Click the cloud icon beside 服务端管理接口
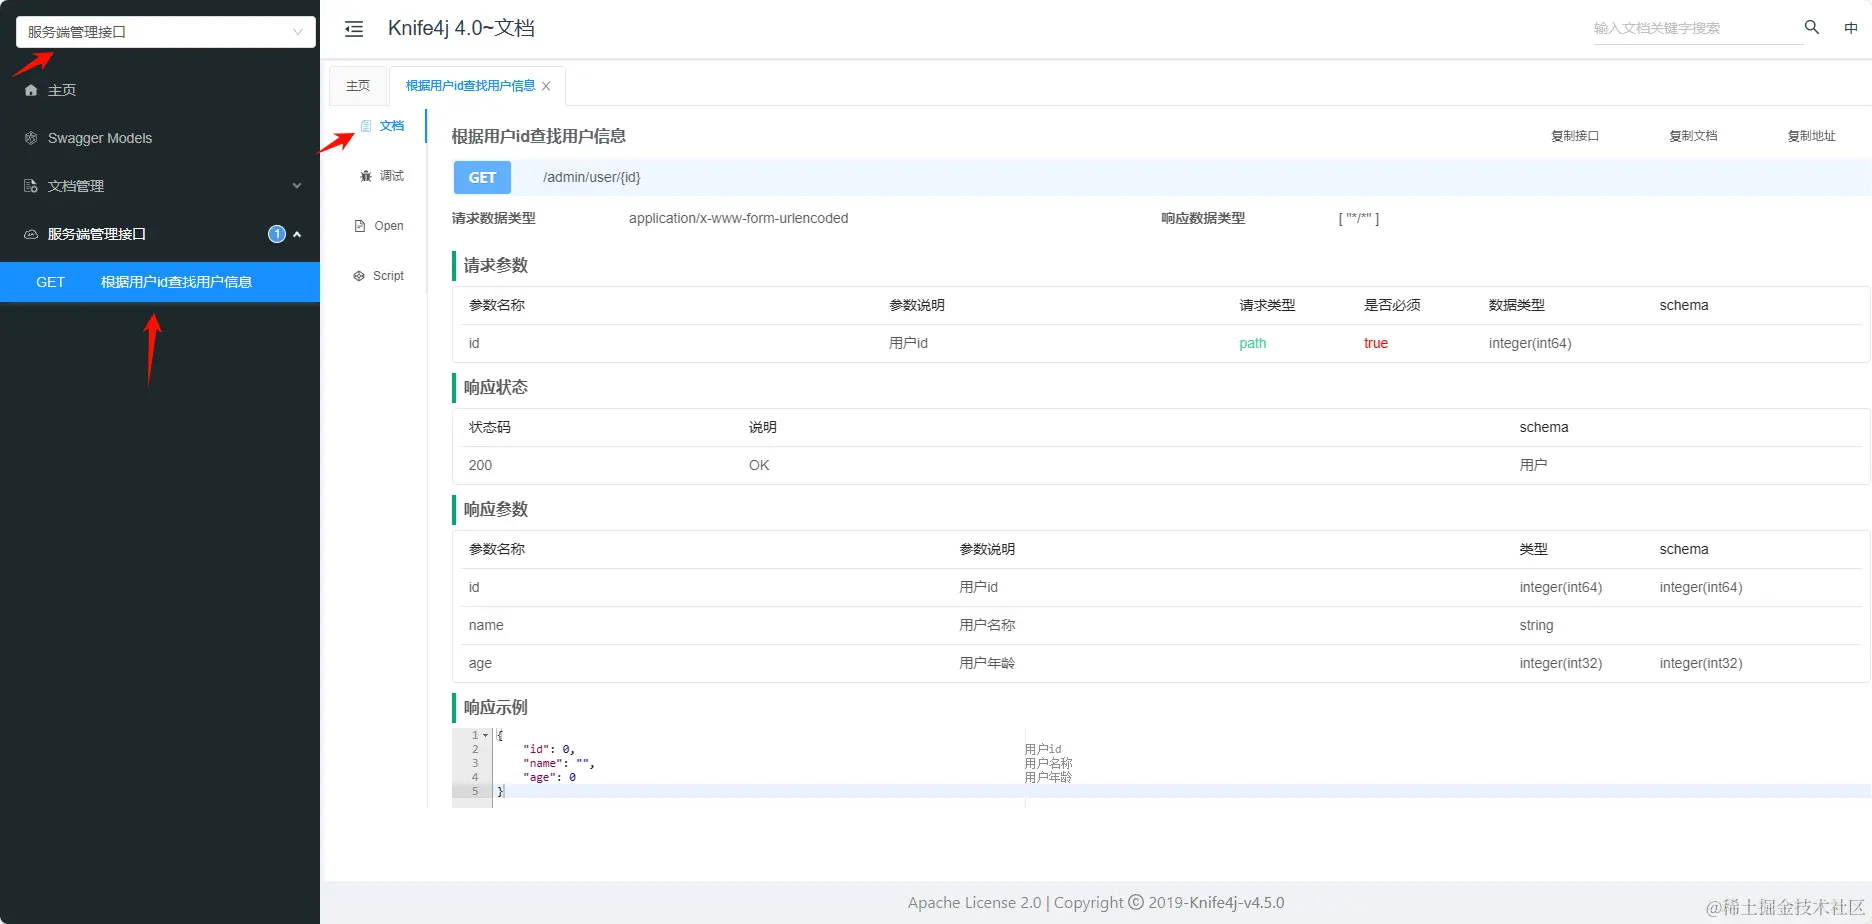This screenshot has height=924, width=1872. (x=31, y=234)
